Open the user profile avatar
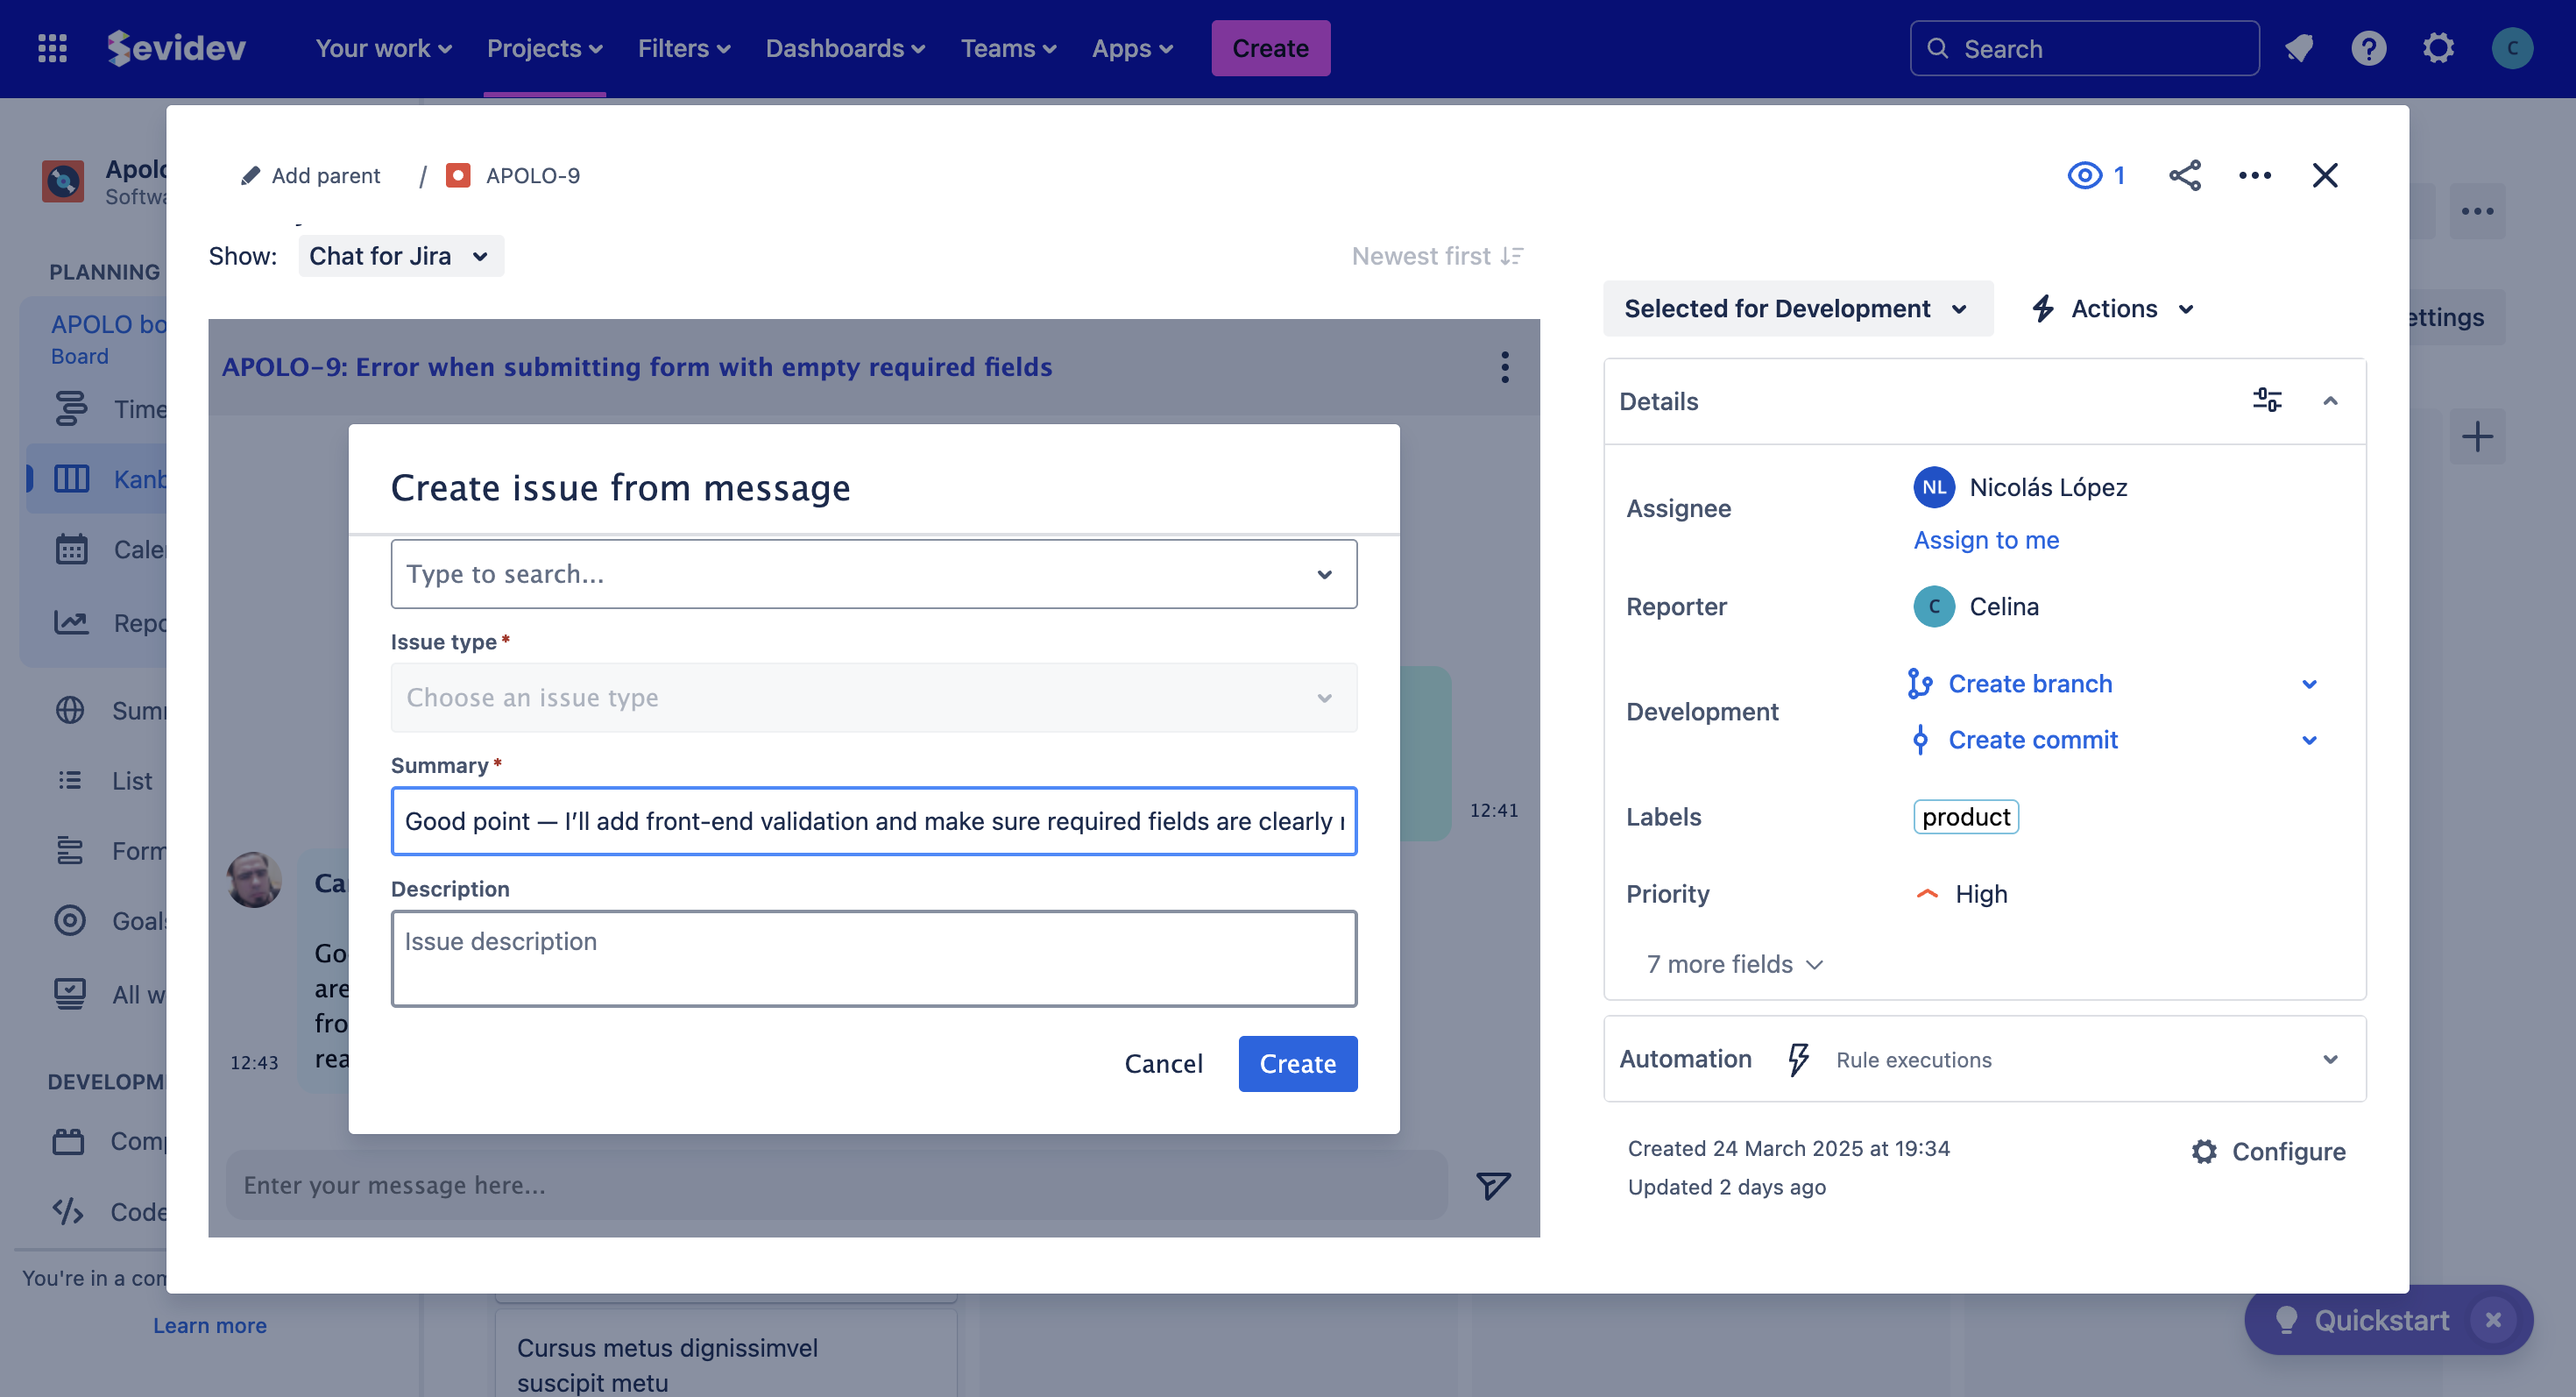The height and width of the screenshot is (1397, 2576). click(2511, 48)
